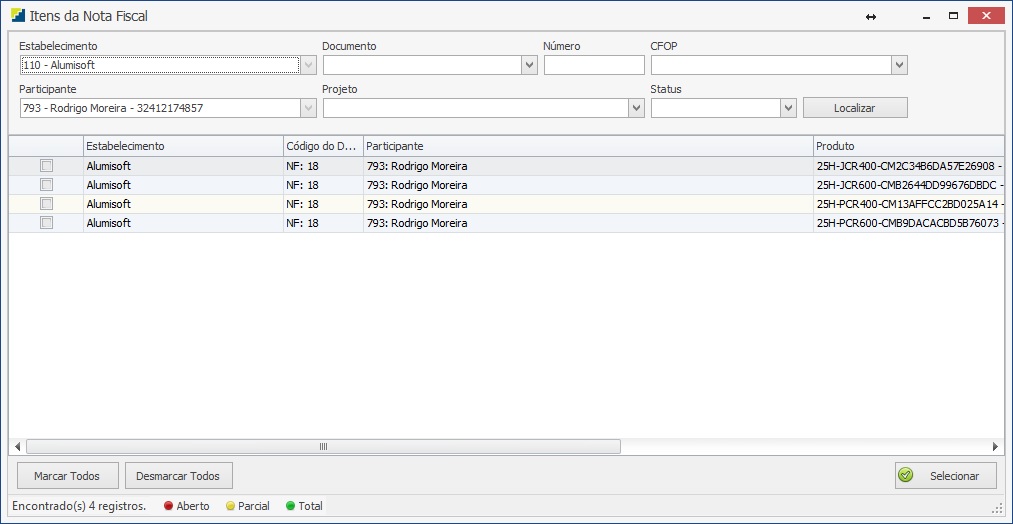Viewport: 1013px width, 524px height.
Task: Tick the checkbox for the 25H-JCR600 row
Action: (46, 185)
